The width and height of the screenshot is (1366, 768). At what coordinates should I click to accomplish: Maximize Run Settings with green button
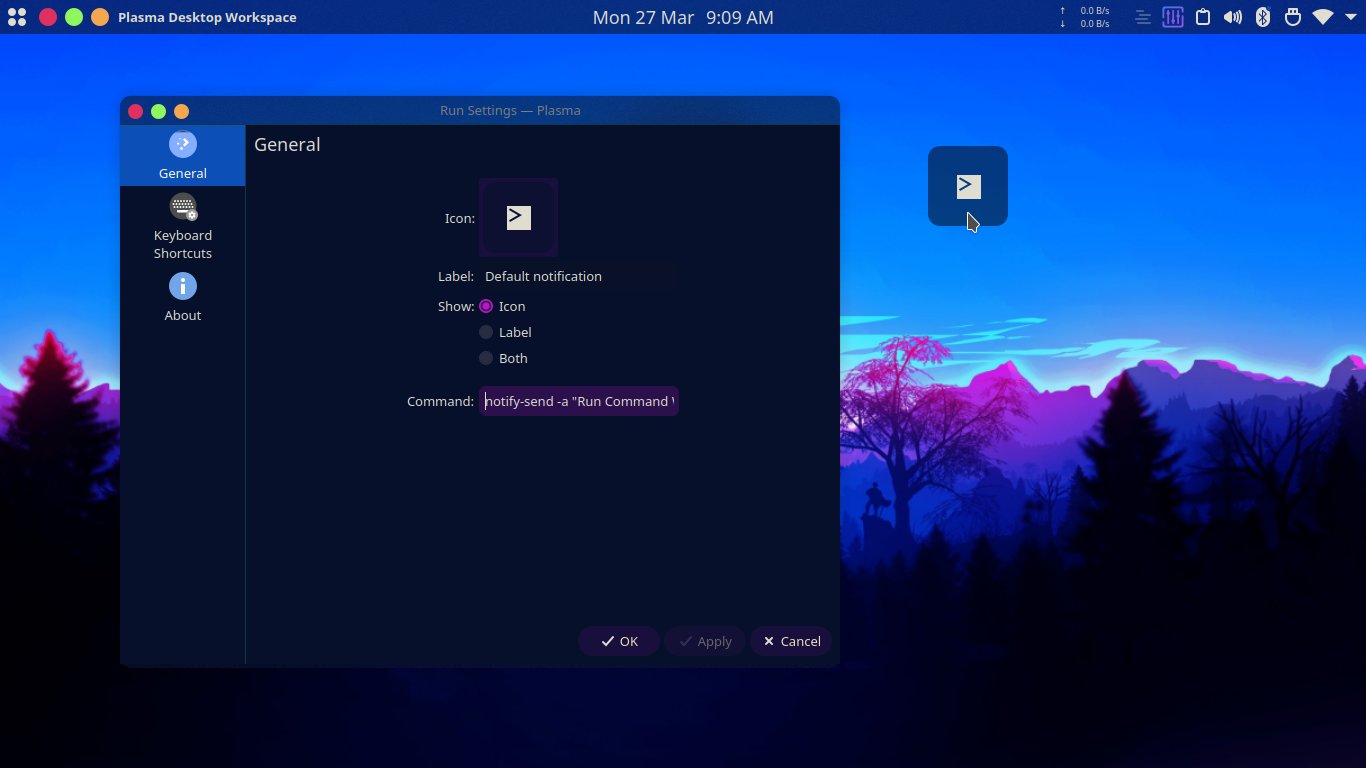[x=158, y=111]
